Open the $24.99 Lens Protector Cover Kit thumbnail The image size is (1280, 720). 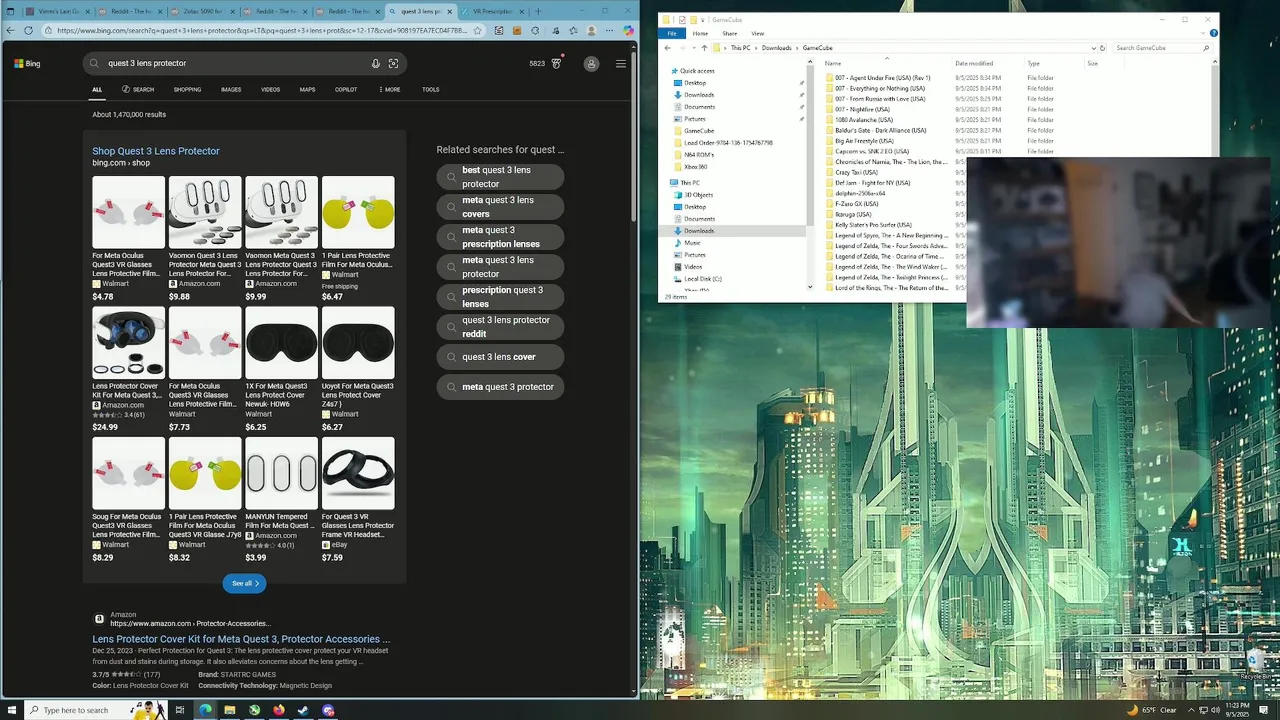click(x=129, y=343)
